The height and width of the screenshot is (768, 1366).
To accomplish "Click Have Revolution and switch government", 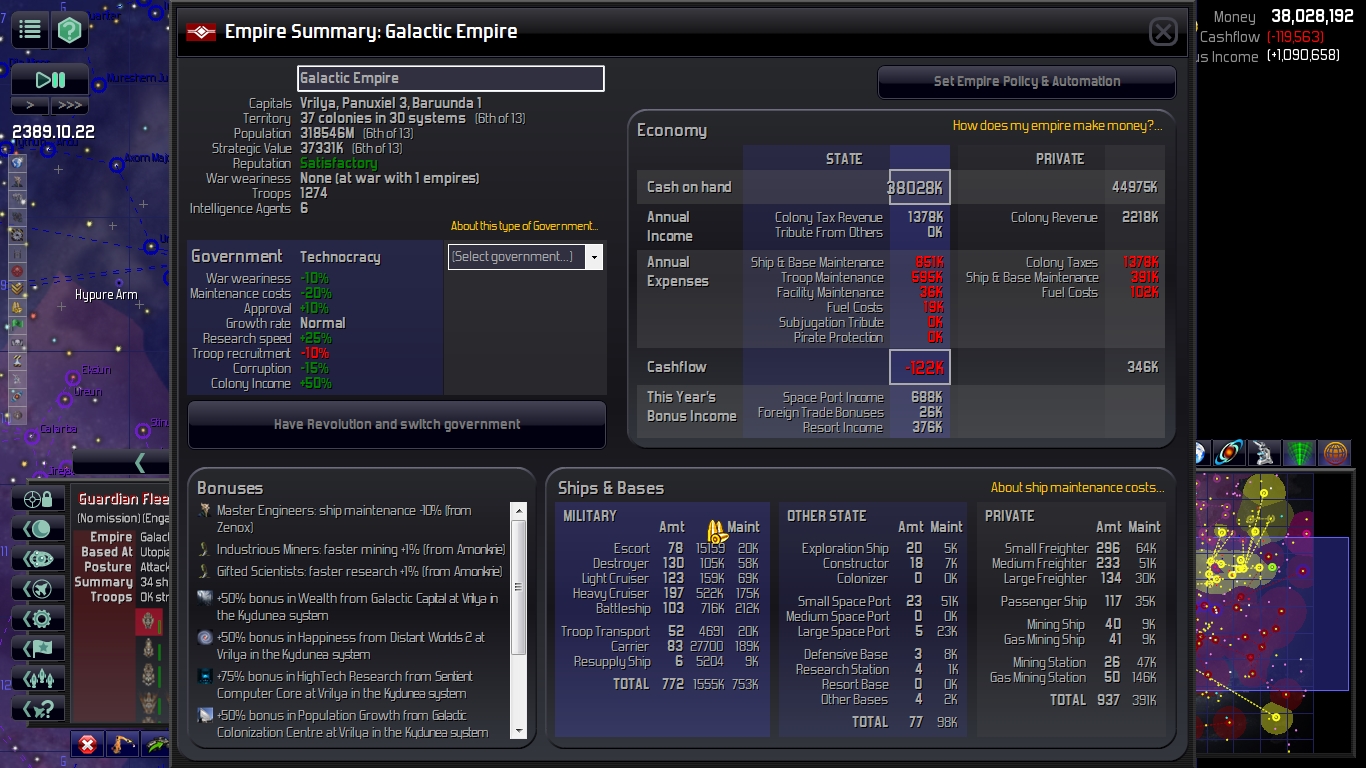I will click(397, 425).
